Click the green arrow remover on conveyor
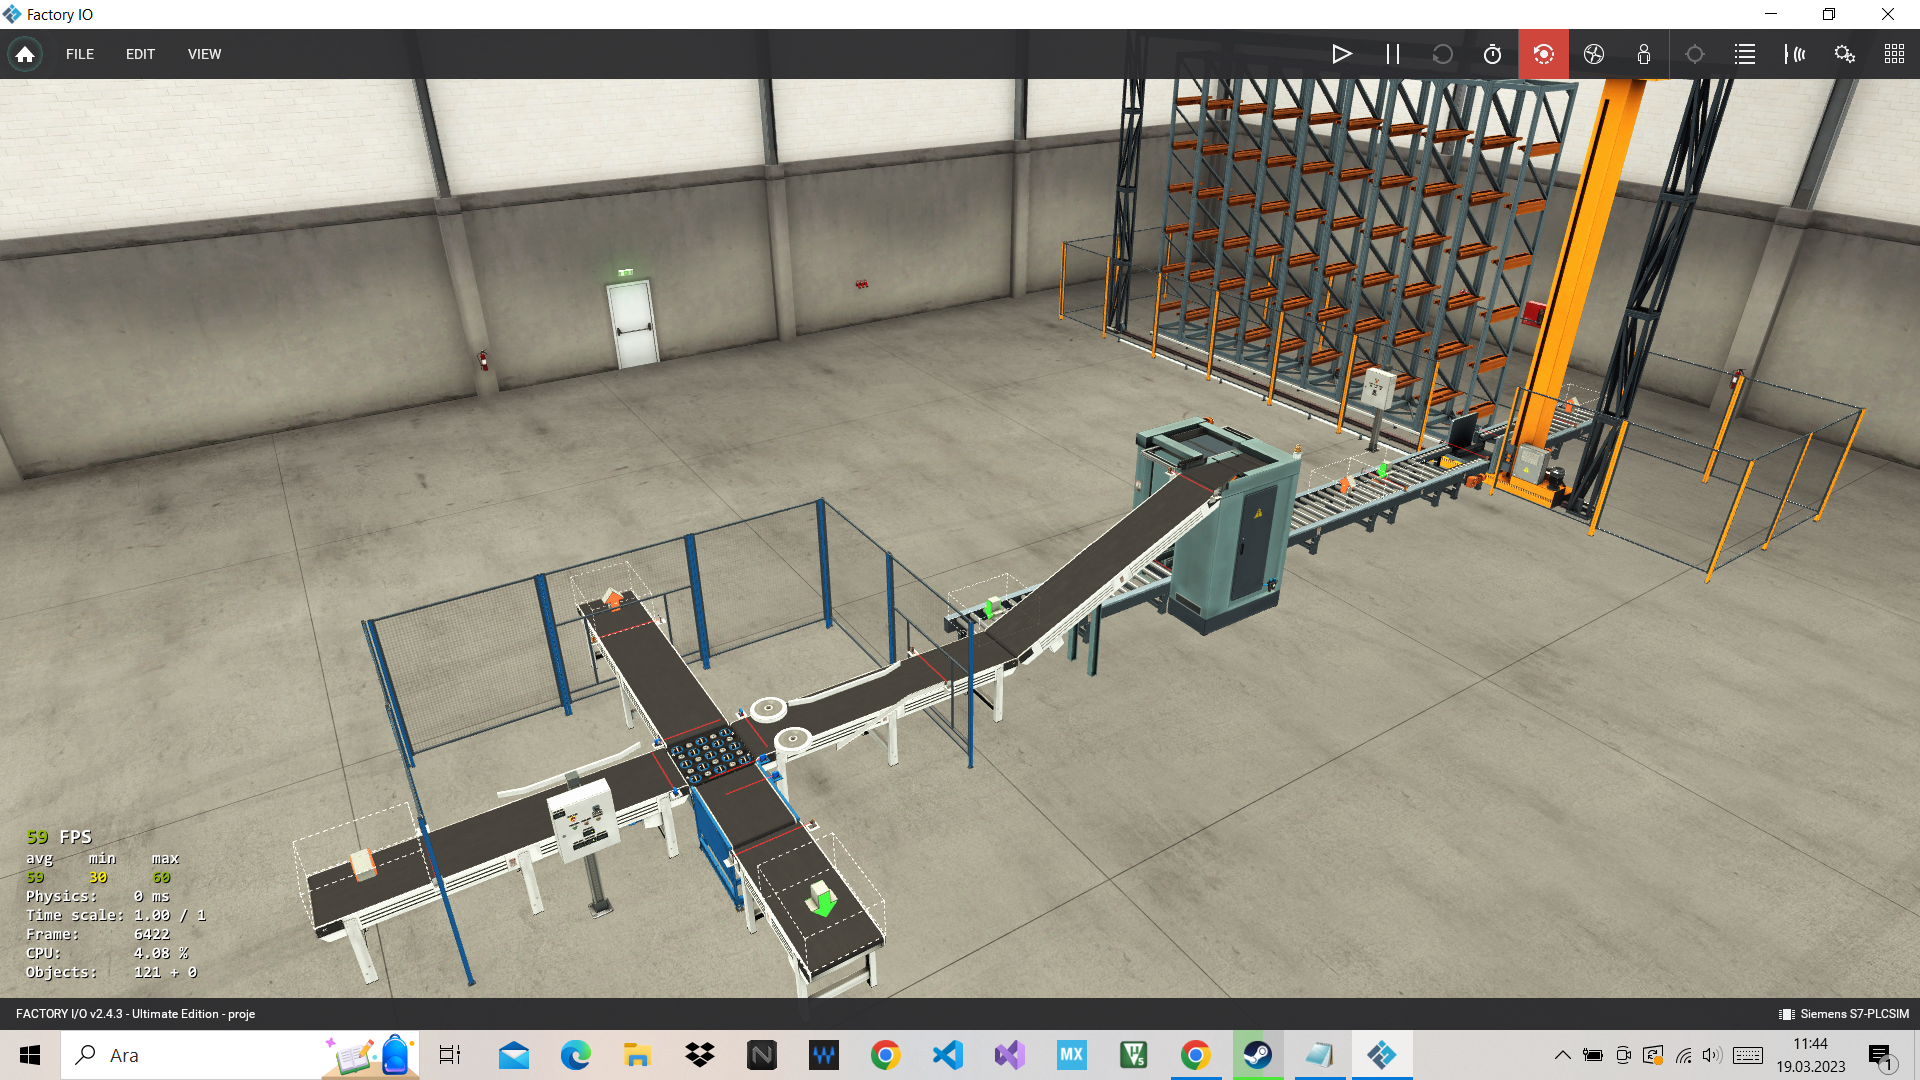1920x1080 pixels. (x=822, y=899)
